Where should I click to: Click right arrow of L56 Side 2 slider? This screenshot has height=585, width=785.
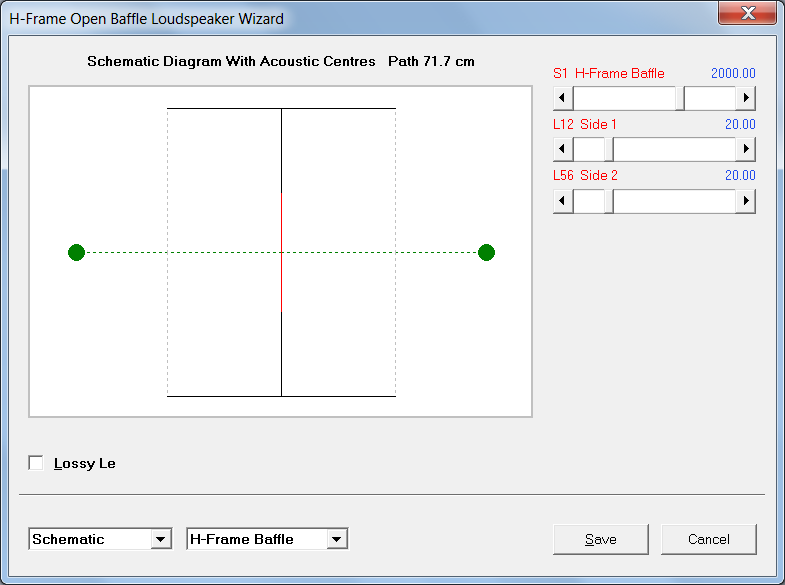coord(745,201)
